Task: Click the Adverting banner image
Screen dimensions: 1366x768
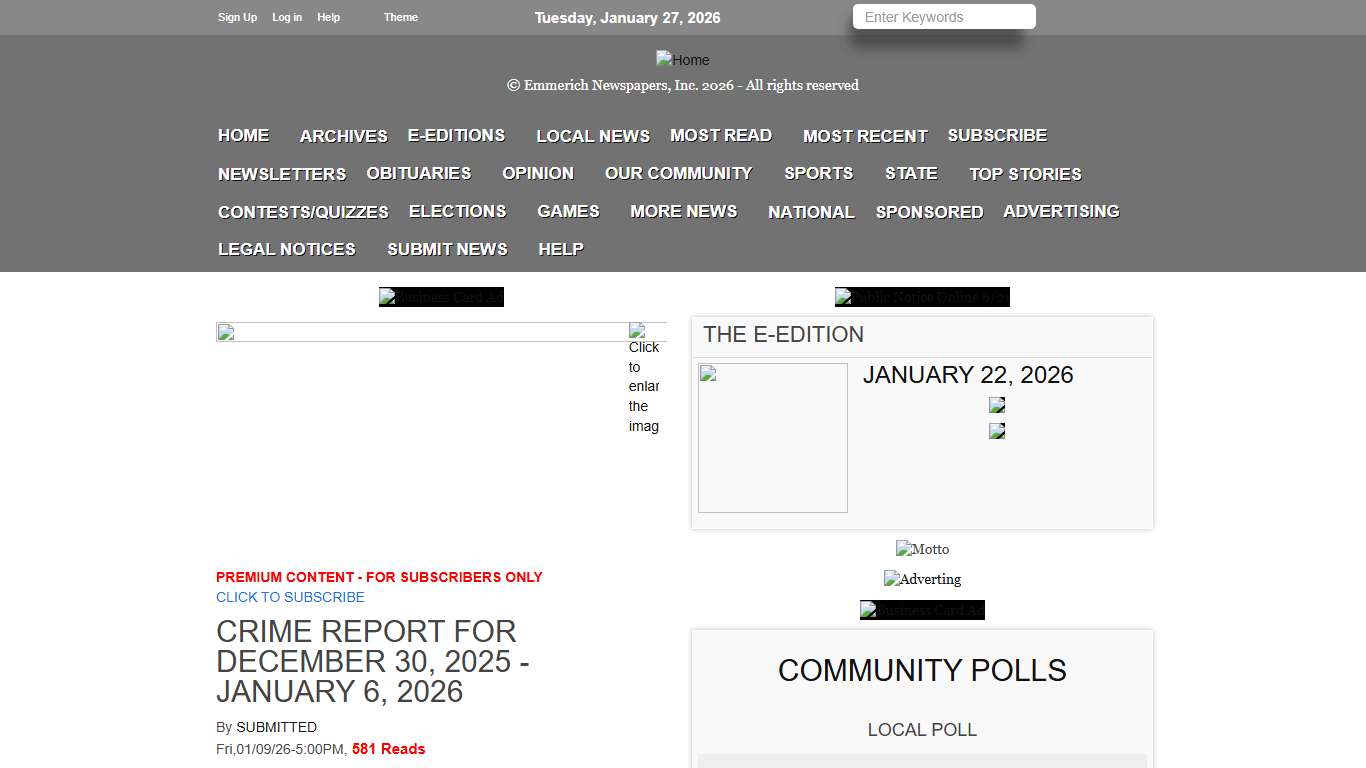Action: coord(922,579)
